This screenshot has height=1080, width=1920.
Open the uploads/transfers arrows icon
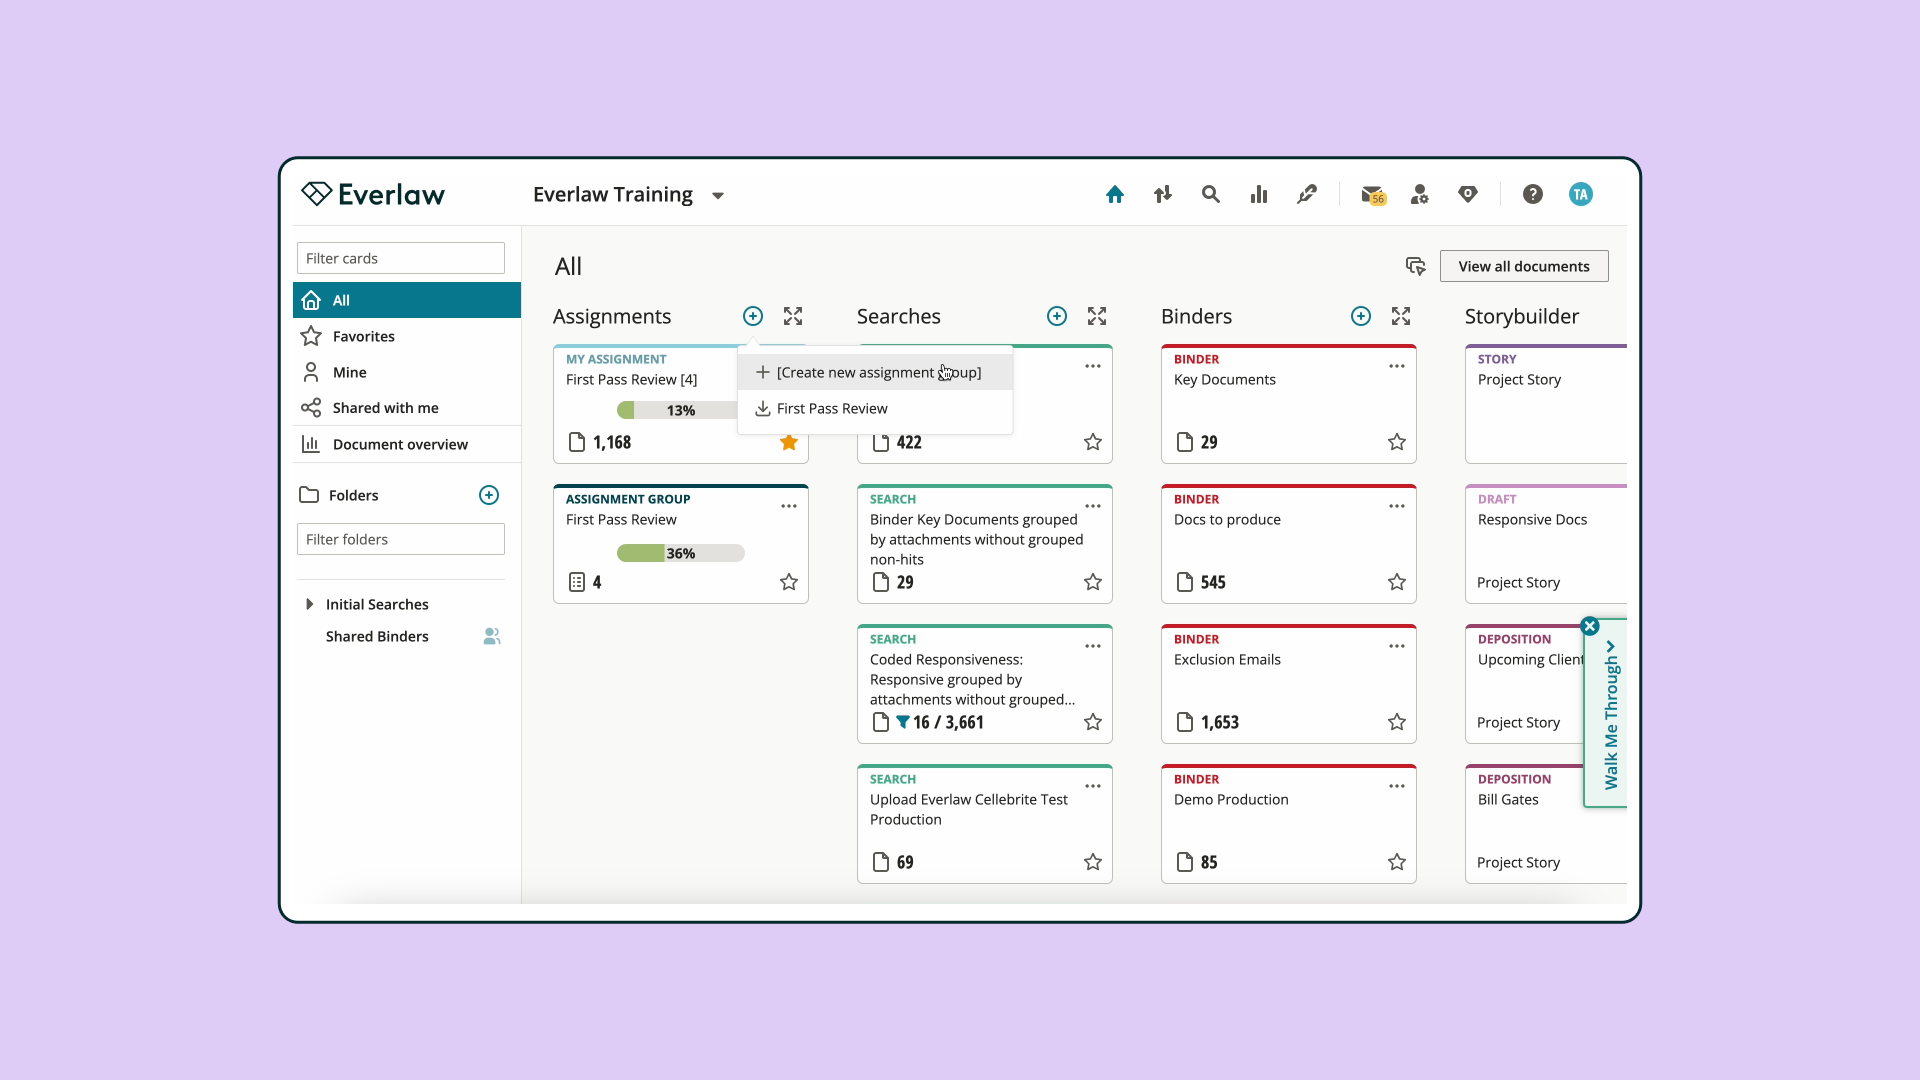pos(1162,194)
